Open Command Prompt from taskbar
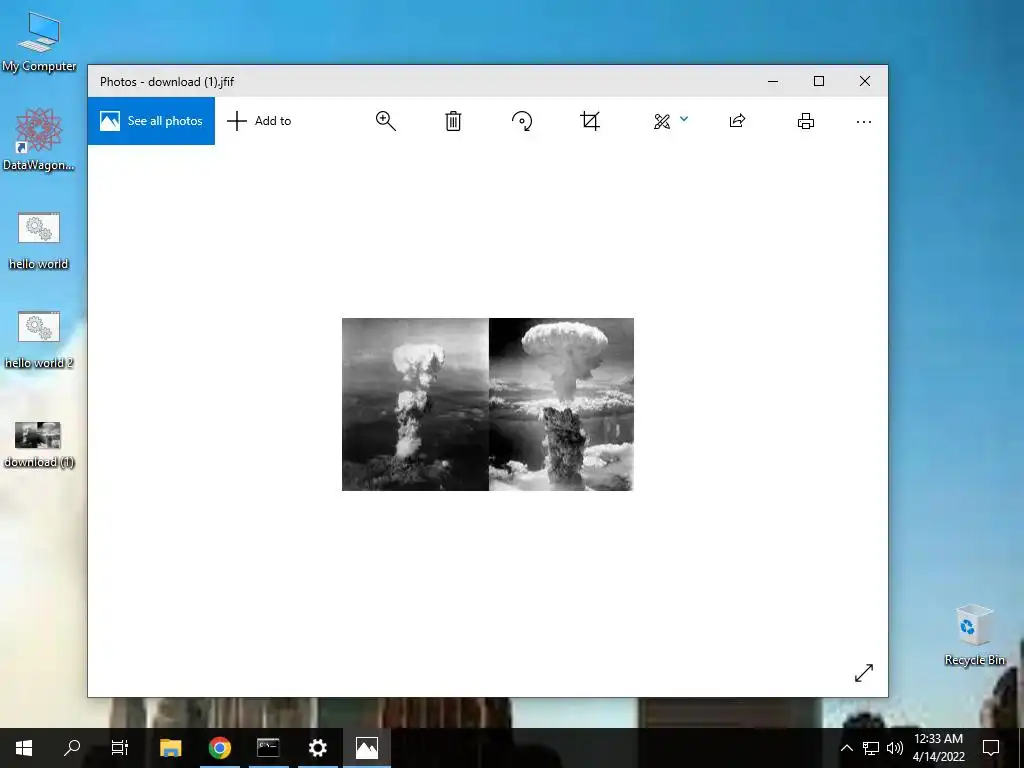Screen dimensions: 1024x768 [268, 748]
